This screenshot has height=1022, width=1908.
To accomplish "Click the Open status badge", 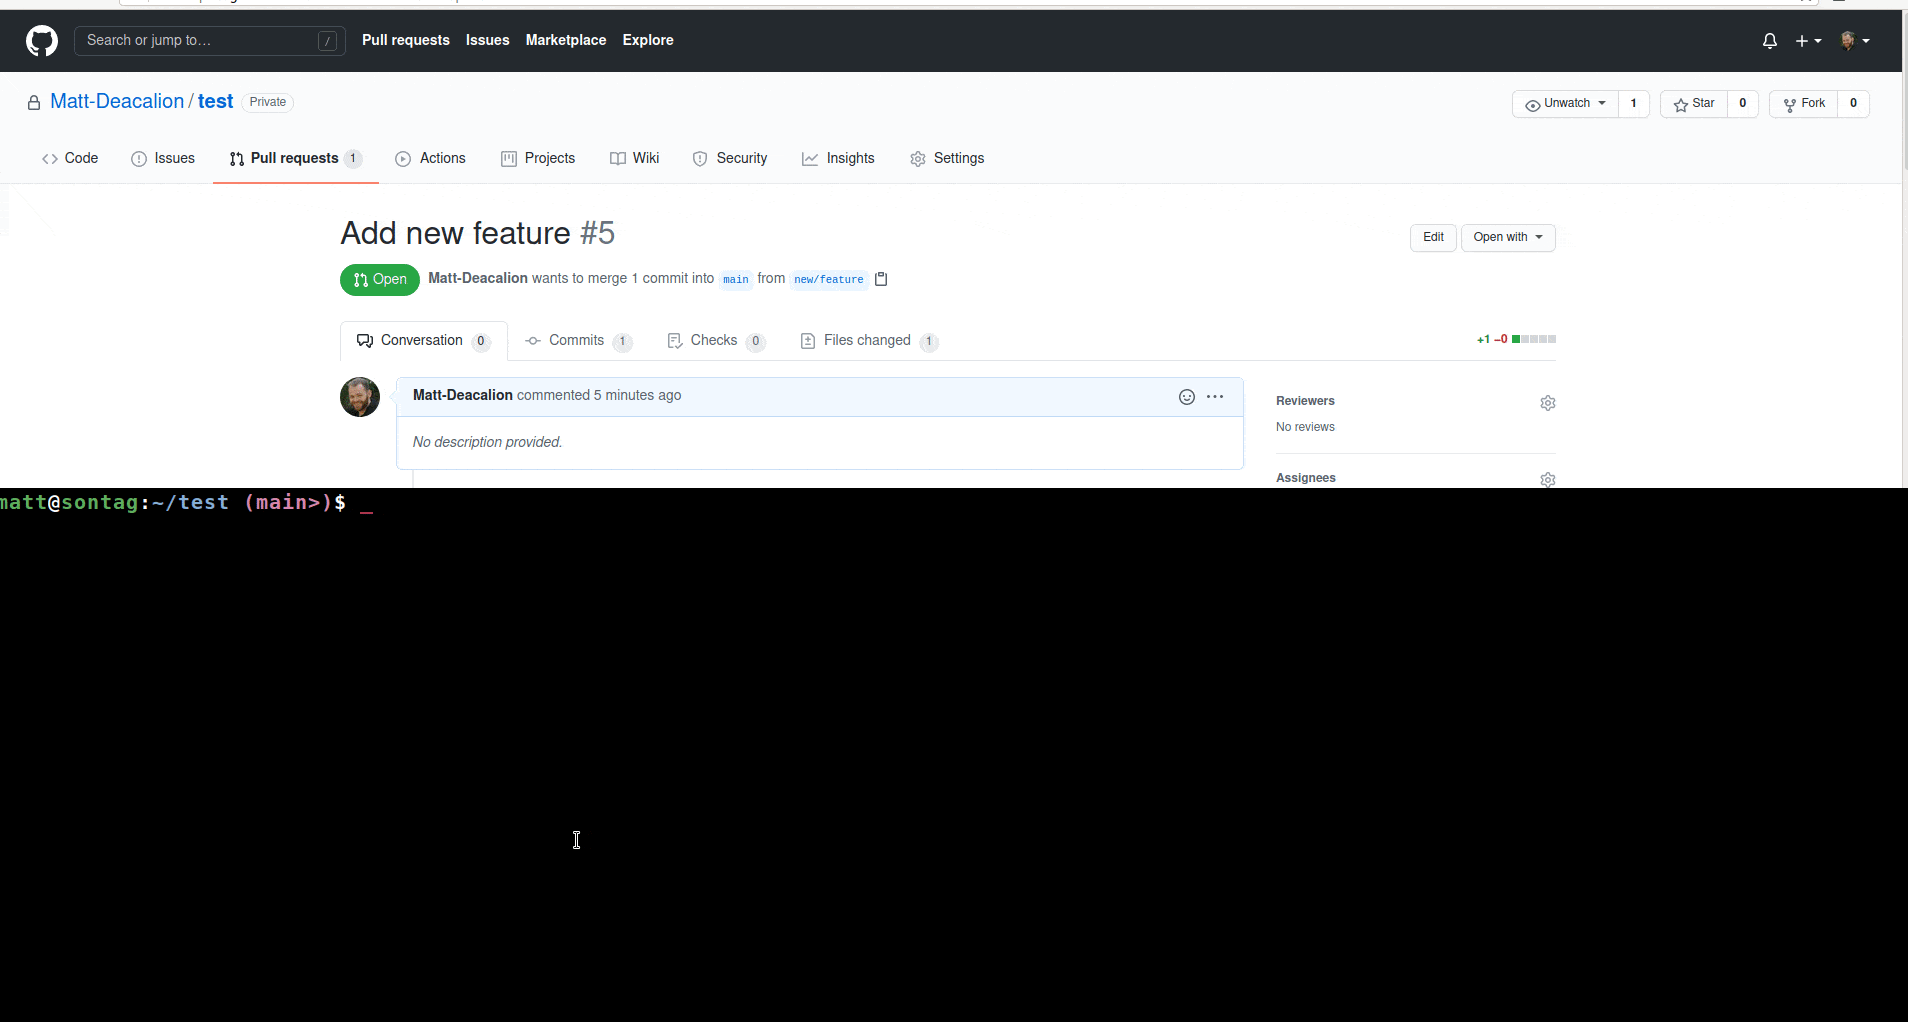I will 380,280.
